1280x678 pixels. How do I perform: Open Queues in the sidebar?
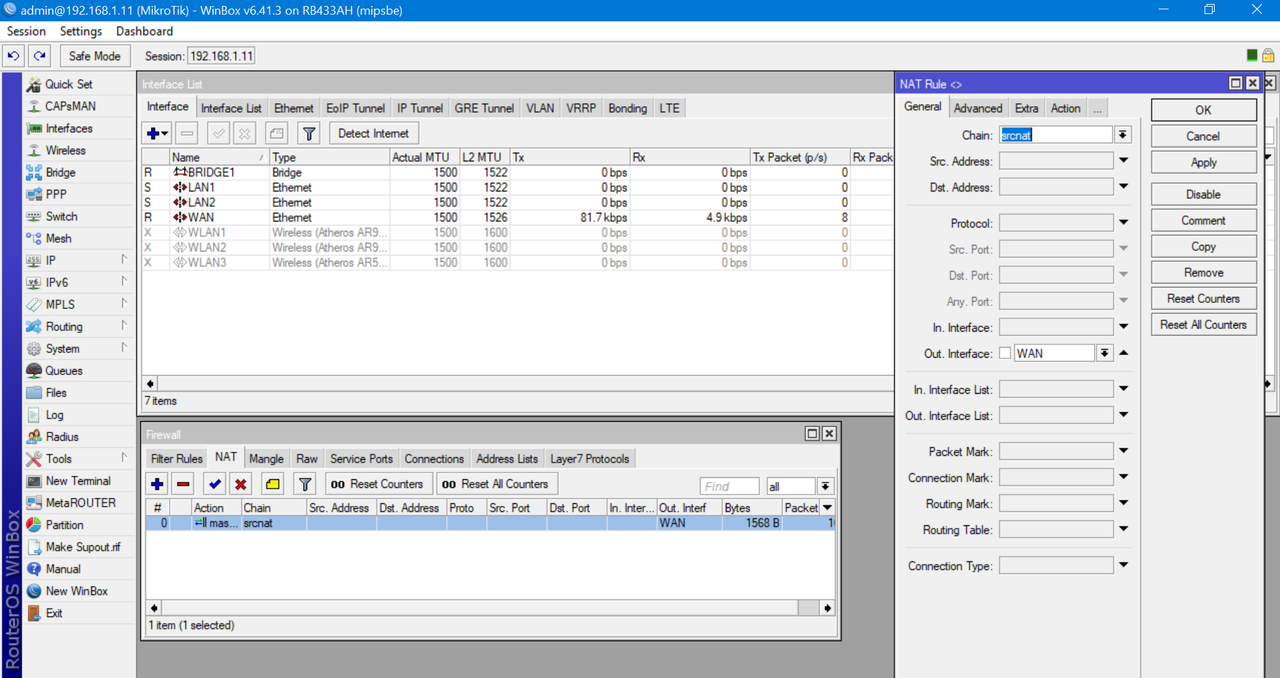click(x=63, y=370)
